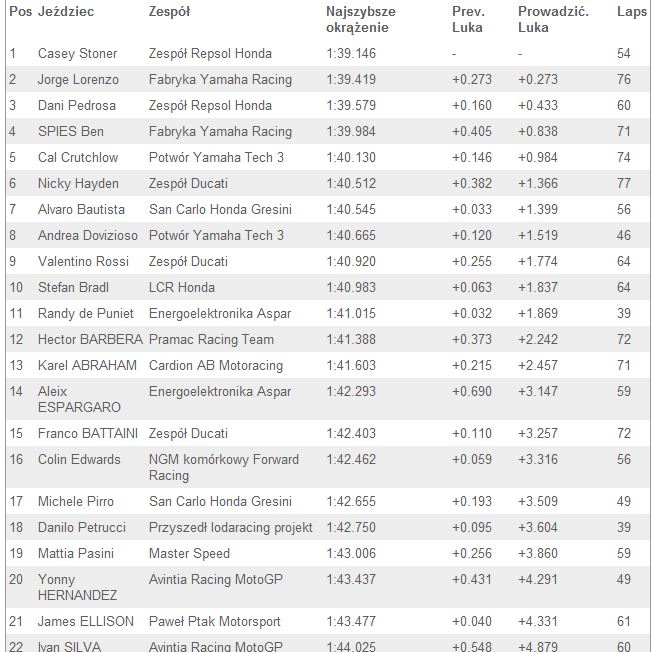This screenshot has width=651, height=652.
Task: Select the Jorge Lorenzo row
Action: click(x=328, y=79)
